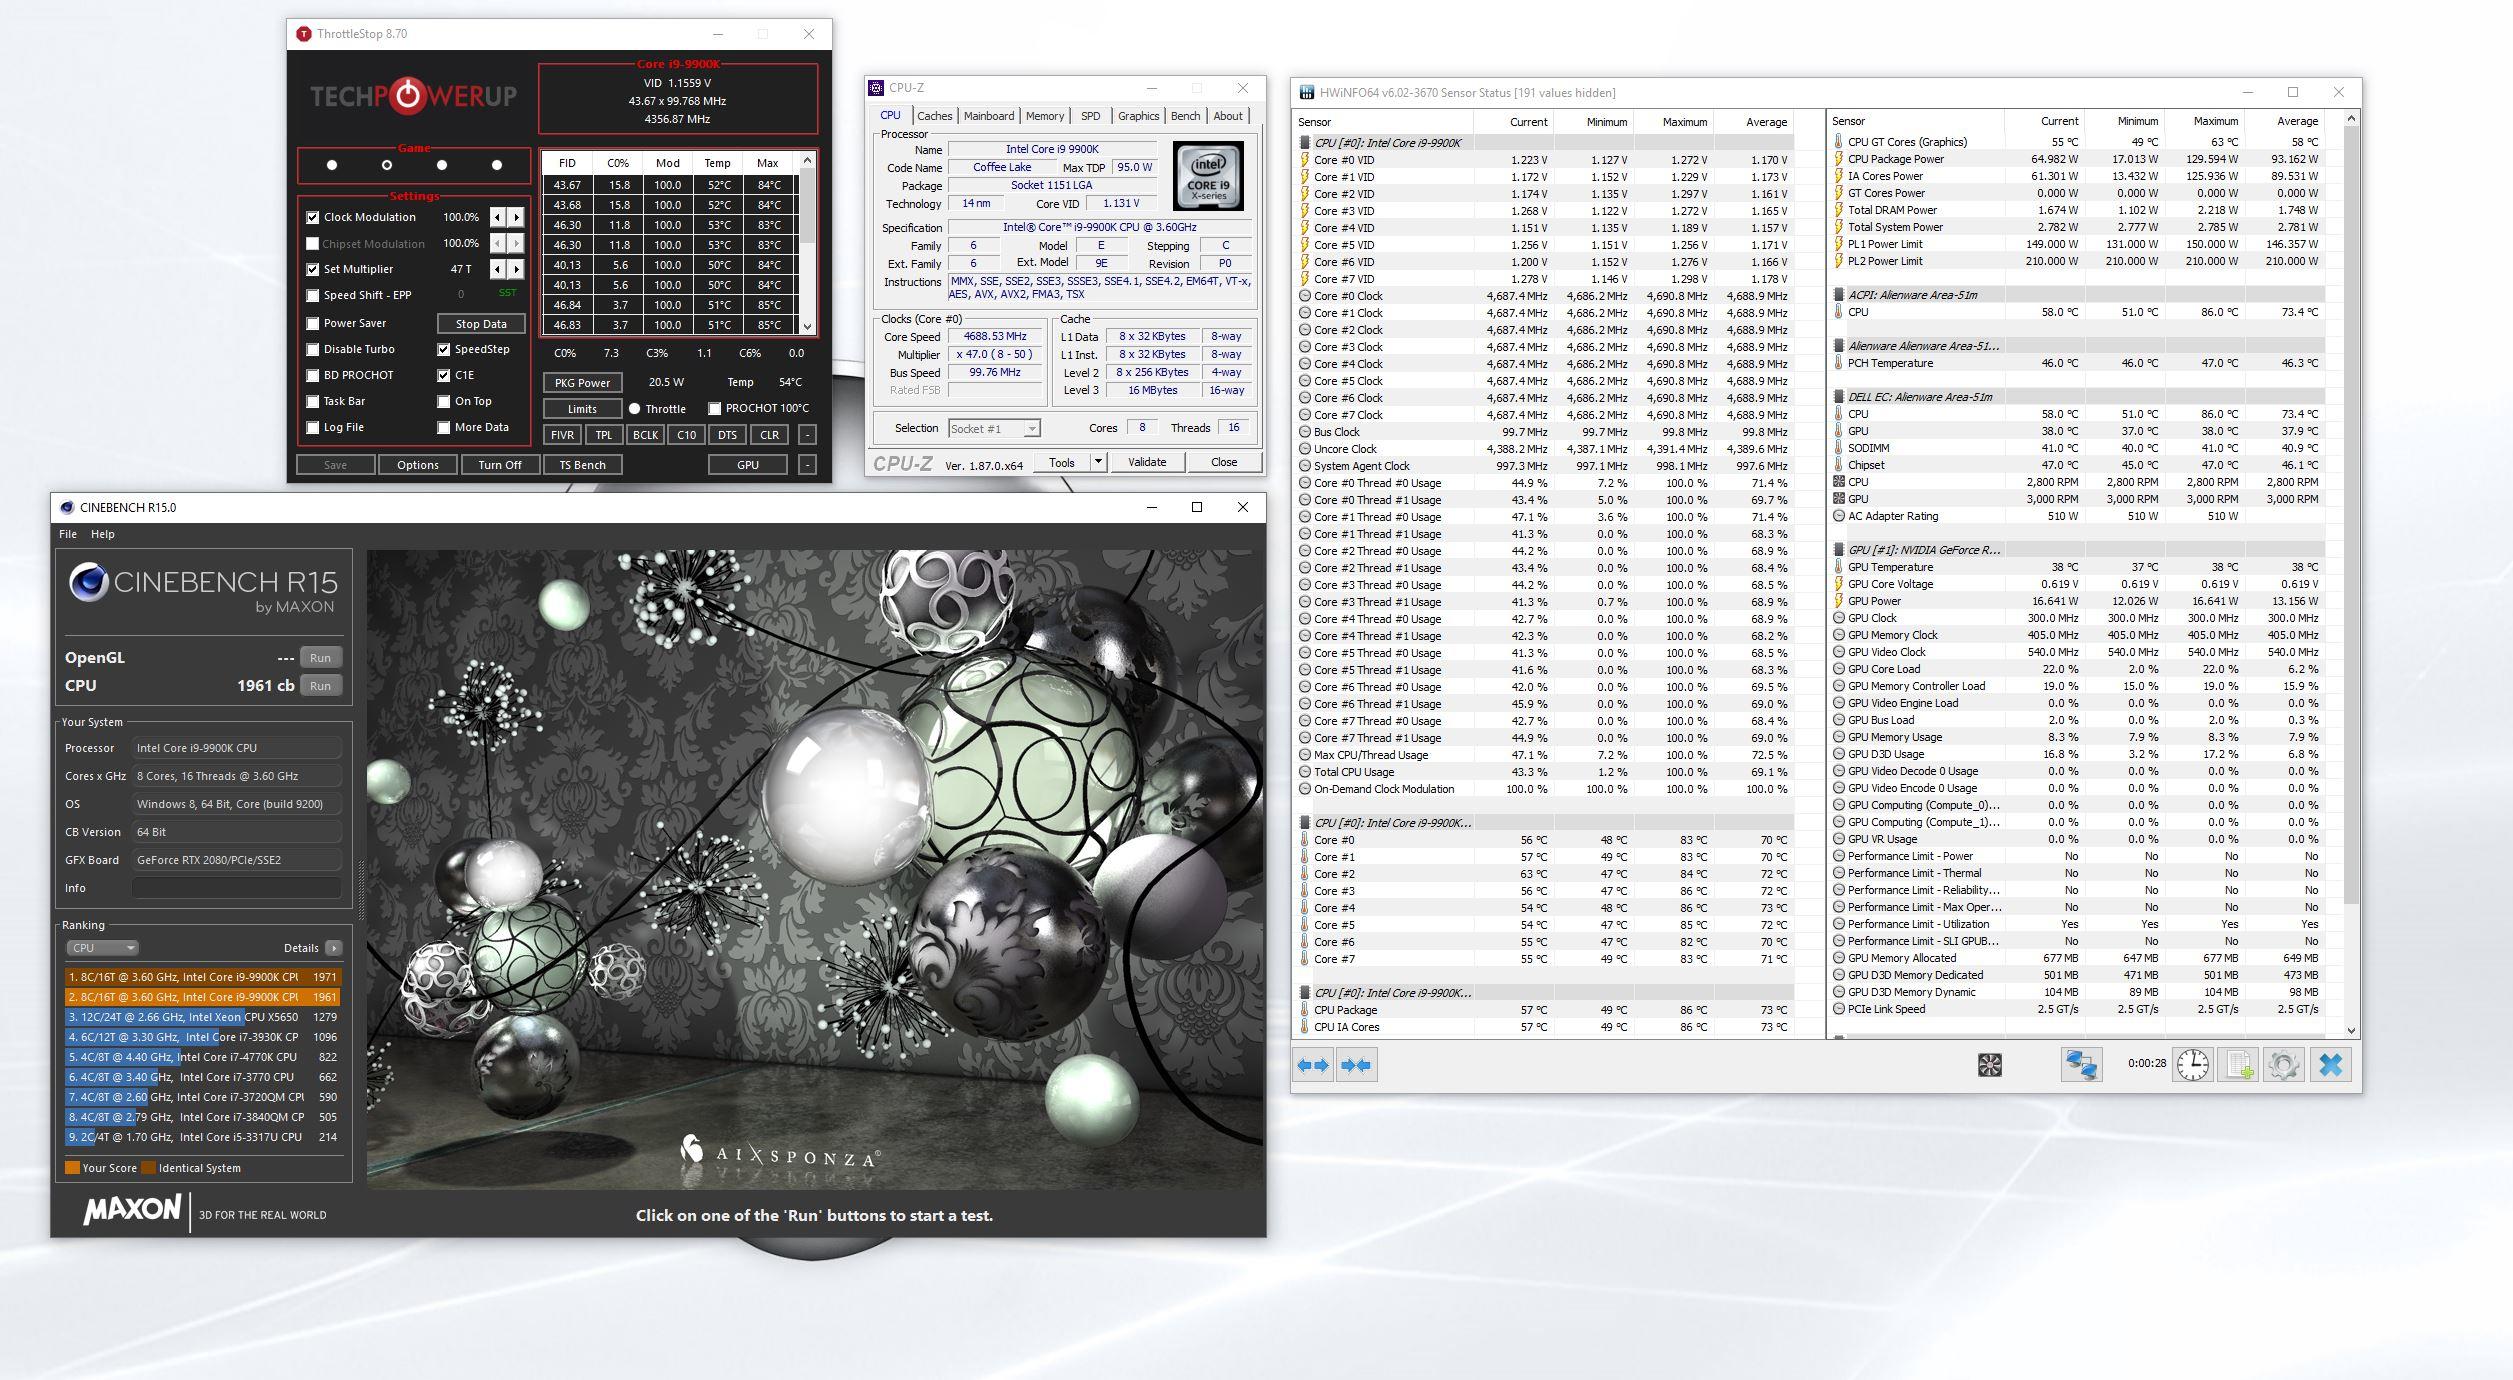This screenshot has height=1380, width=2513.
Task: Expand the Socket #1 selection dropdown
Action: click(993, 429)
